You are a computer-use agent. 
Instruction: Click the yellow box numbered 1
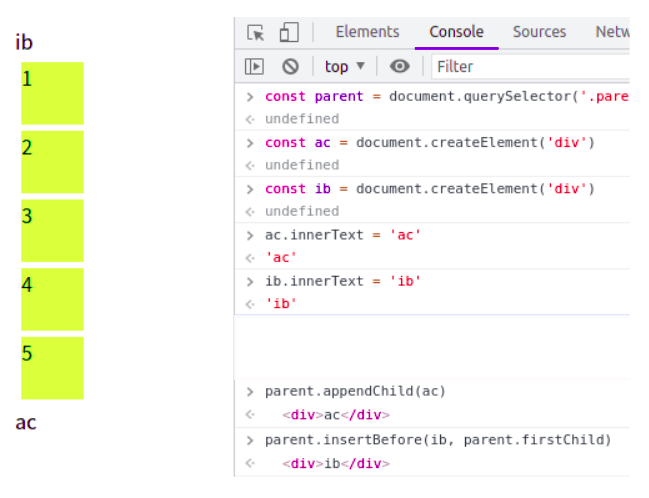[53, 94]
